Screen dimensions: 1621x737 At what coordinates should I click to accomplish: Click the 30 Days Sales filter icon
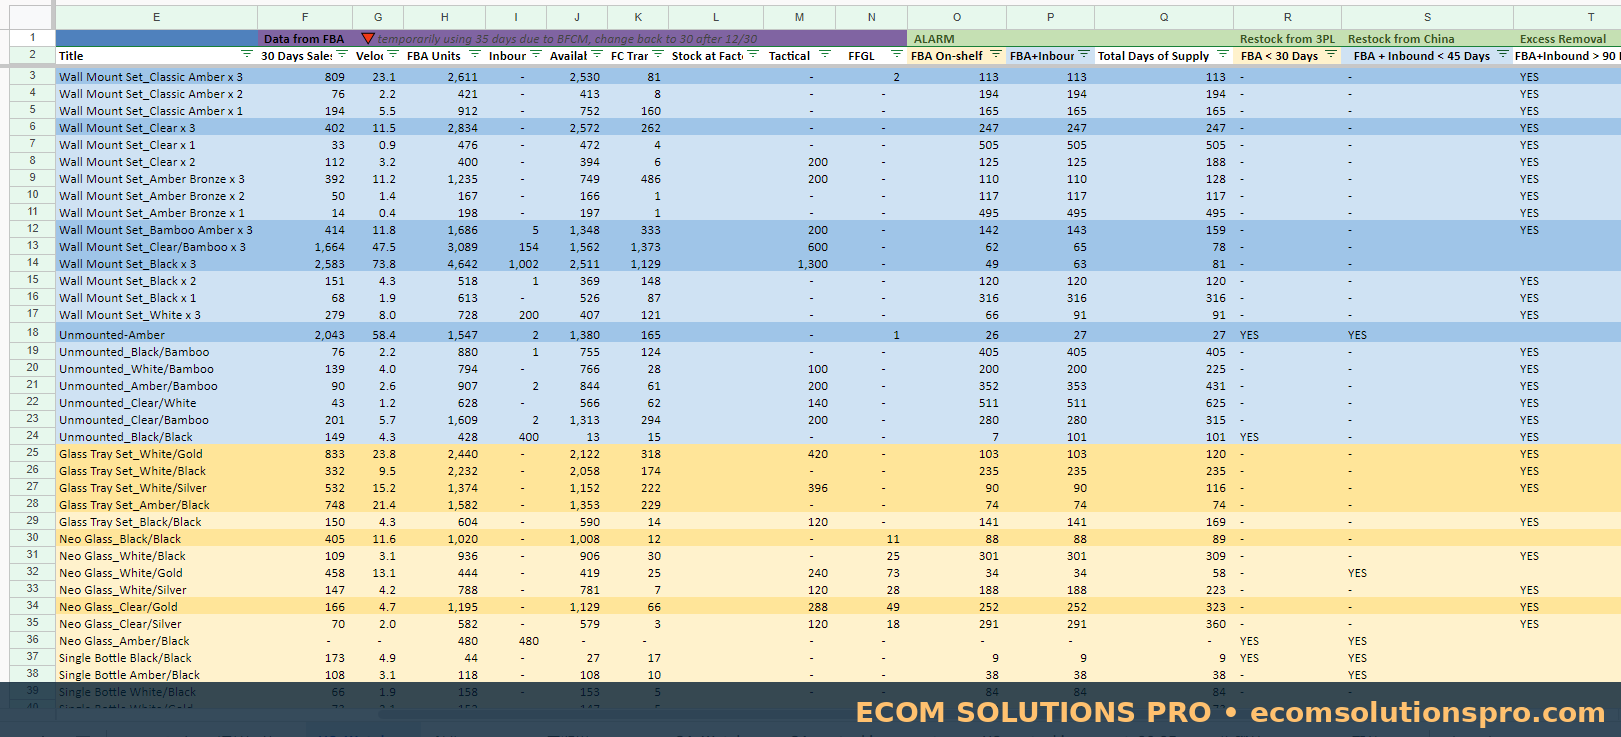click(342, 55)
